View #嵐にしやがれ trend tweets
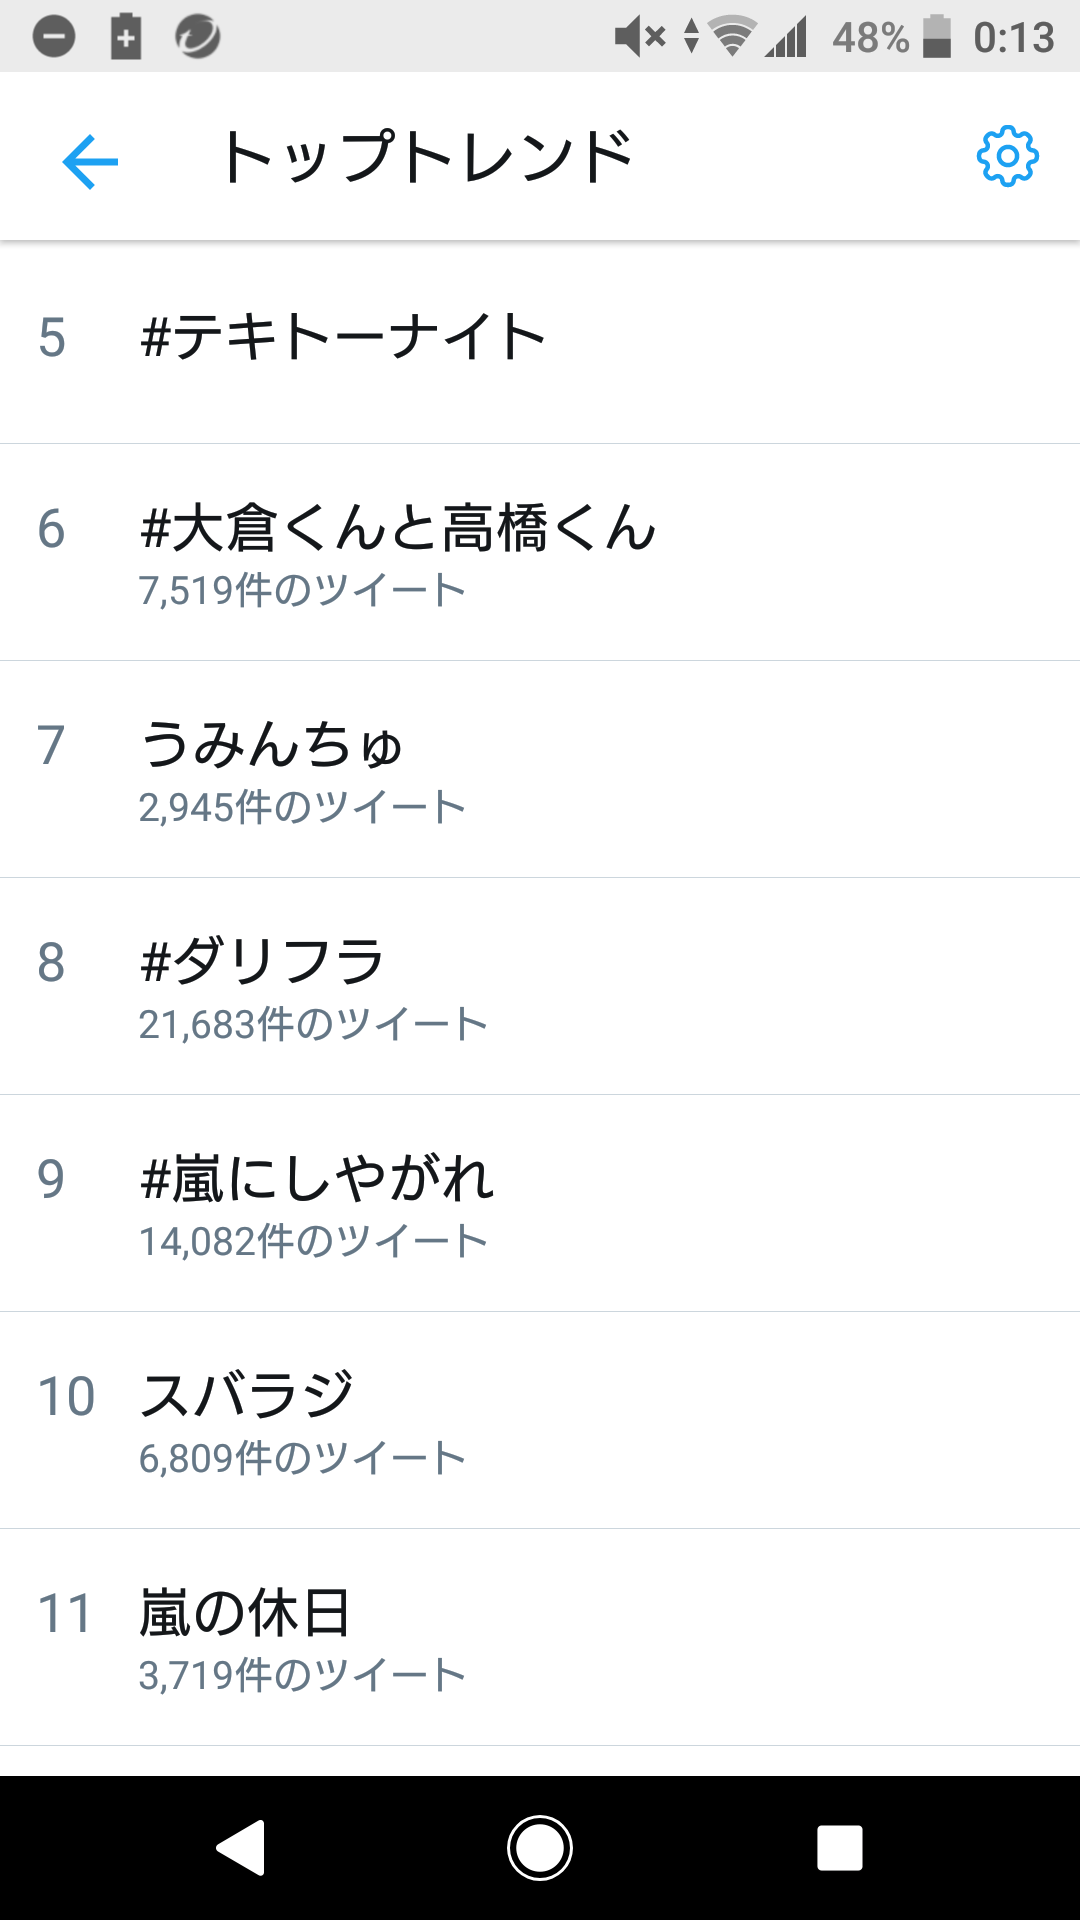1080x1920 pixels. [x=540, y=1203]
